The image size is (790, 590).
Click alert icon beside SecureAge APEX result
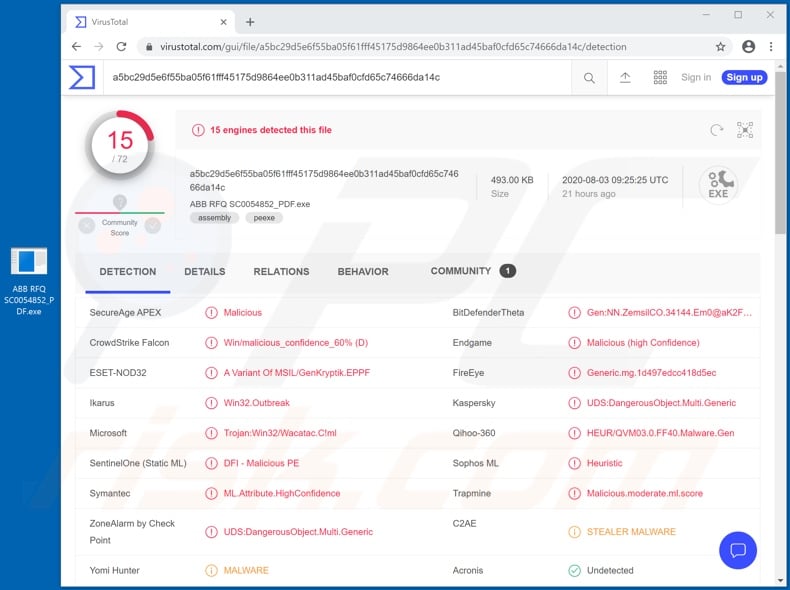211,312
